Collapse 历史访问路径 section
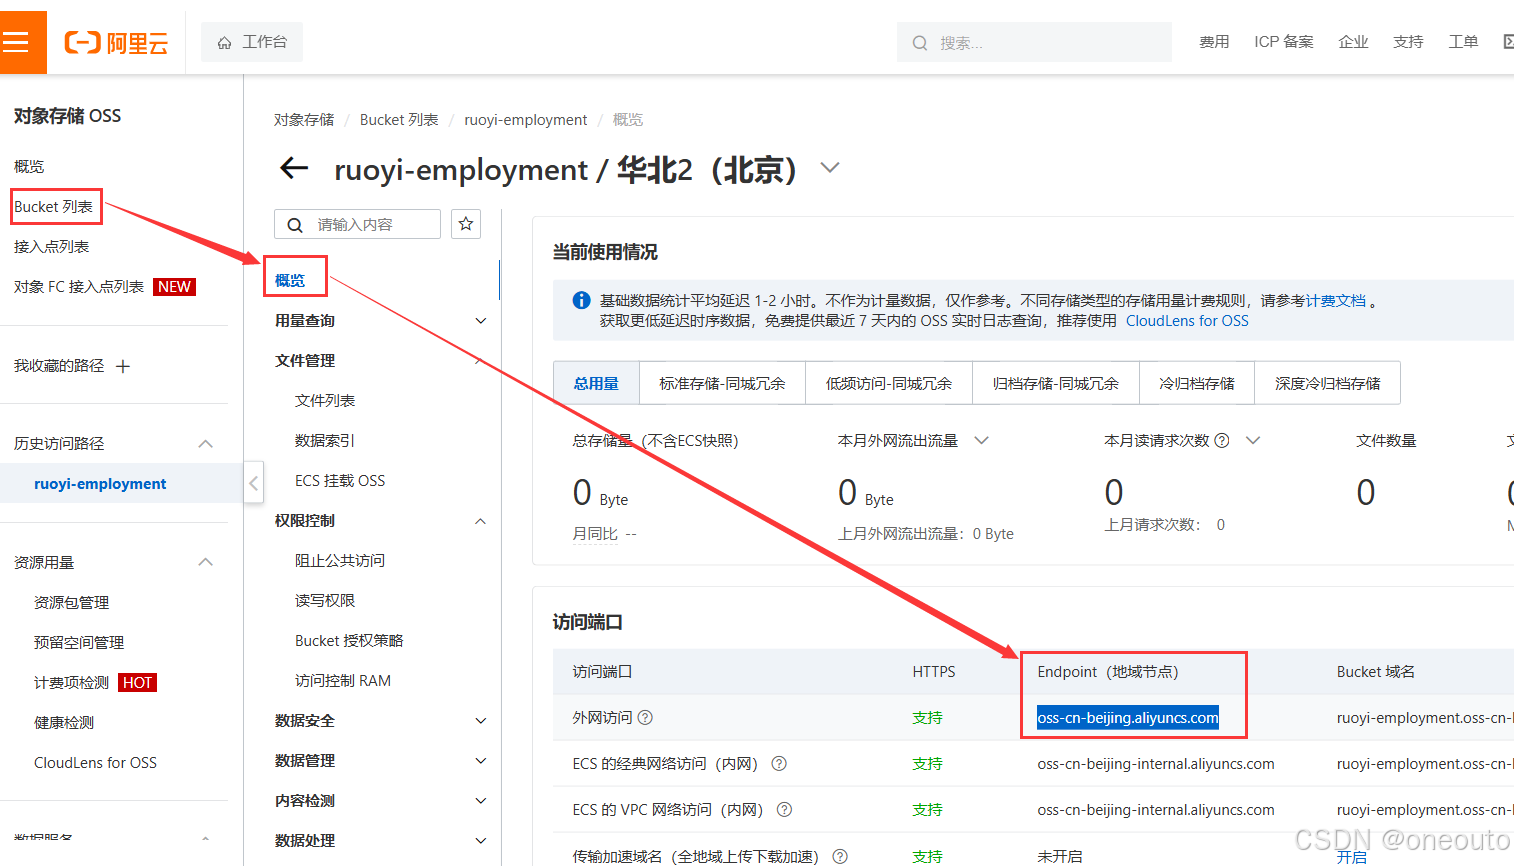Viewport: 1514px width, 866px height. [205, 443]
